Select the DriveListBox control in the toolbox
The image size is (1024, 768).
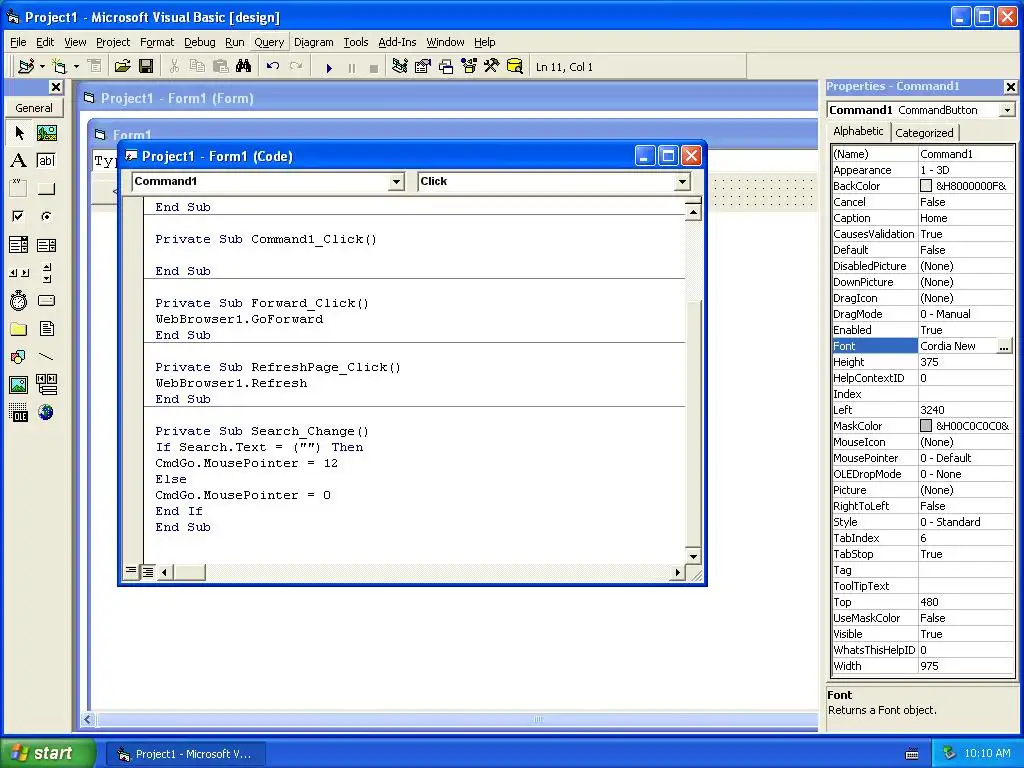point(46,300)
